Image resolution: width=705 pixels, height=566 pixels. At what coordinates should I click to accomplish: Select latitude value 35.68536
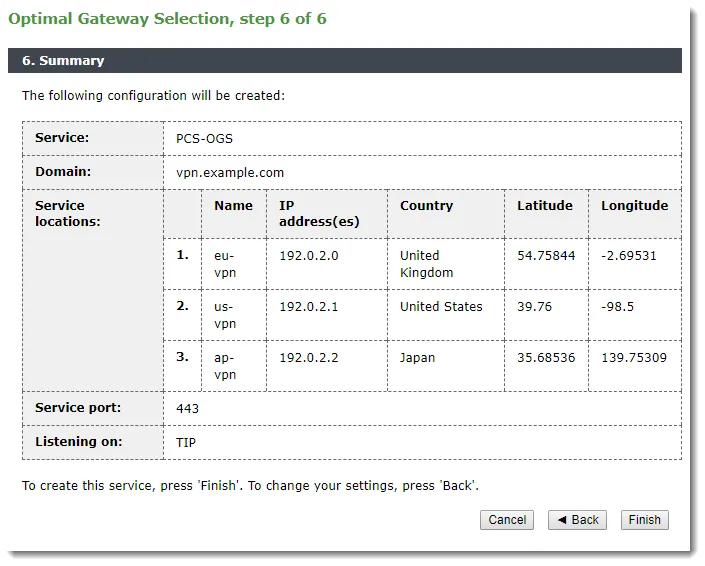[x=546, y=358]
